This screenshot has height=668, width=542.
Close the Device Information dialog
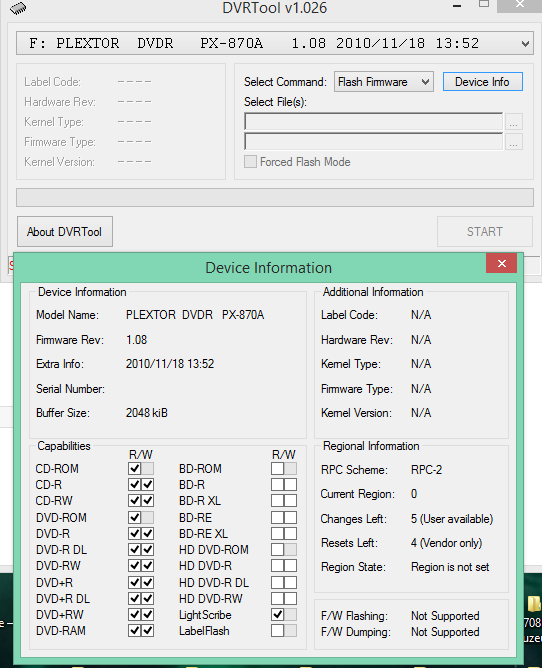point(502,263)
